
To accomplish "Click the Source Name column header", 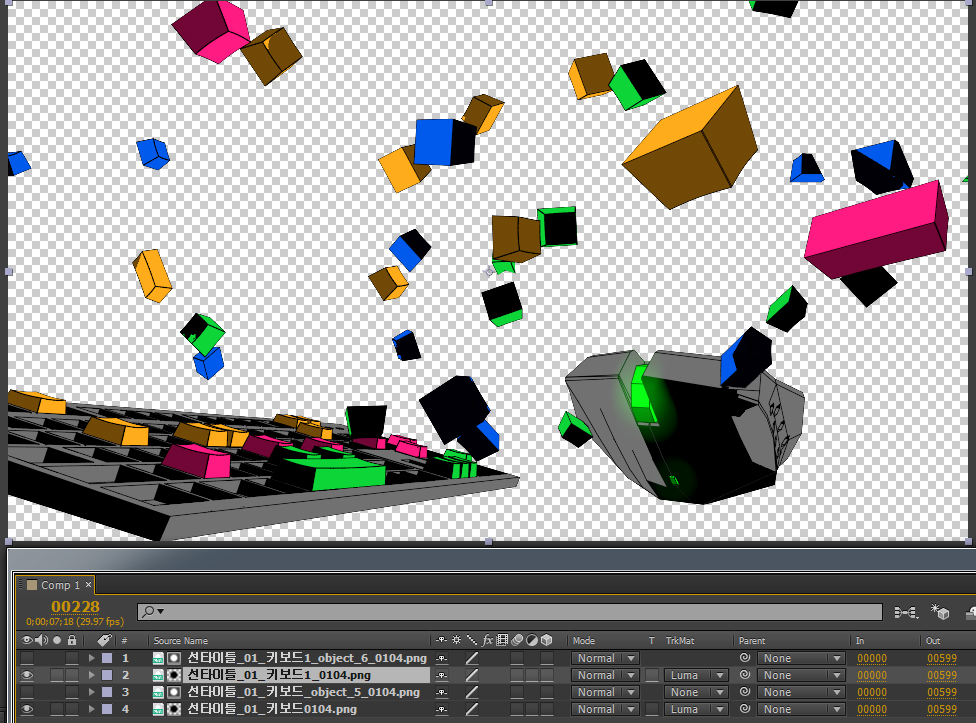I will (181, 640).
